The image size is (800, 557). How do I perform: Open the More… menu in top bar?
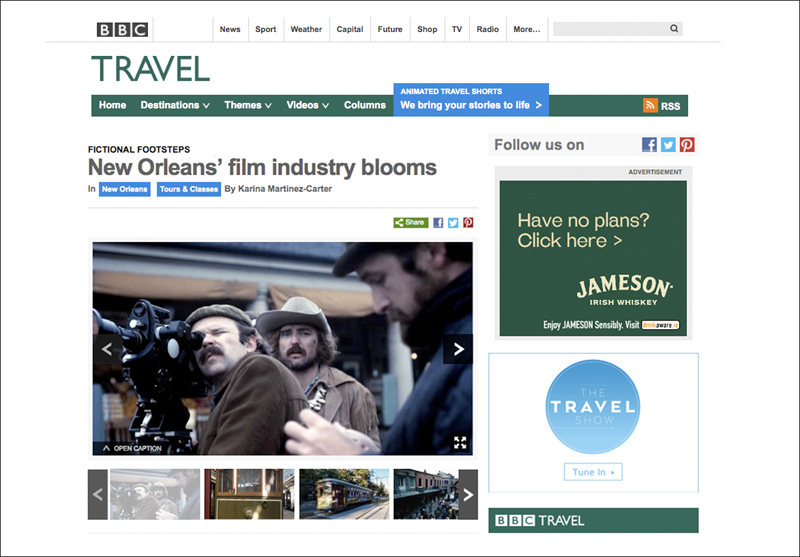(526, 29)
